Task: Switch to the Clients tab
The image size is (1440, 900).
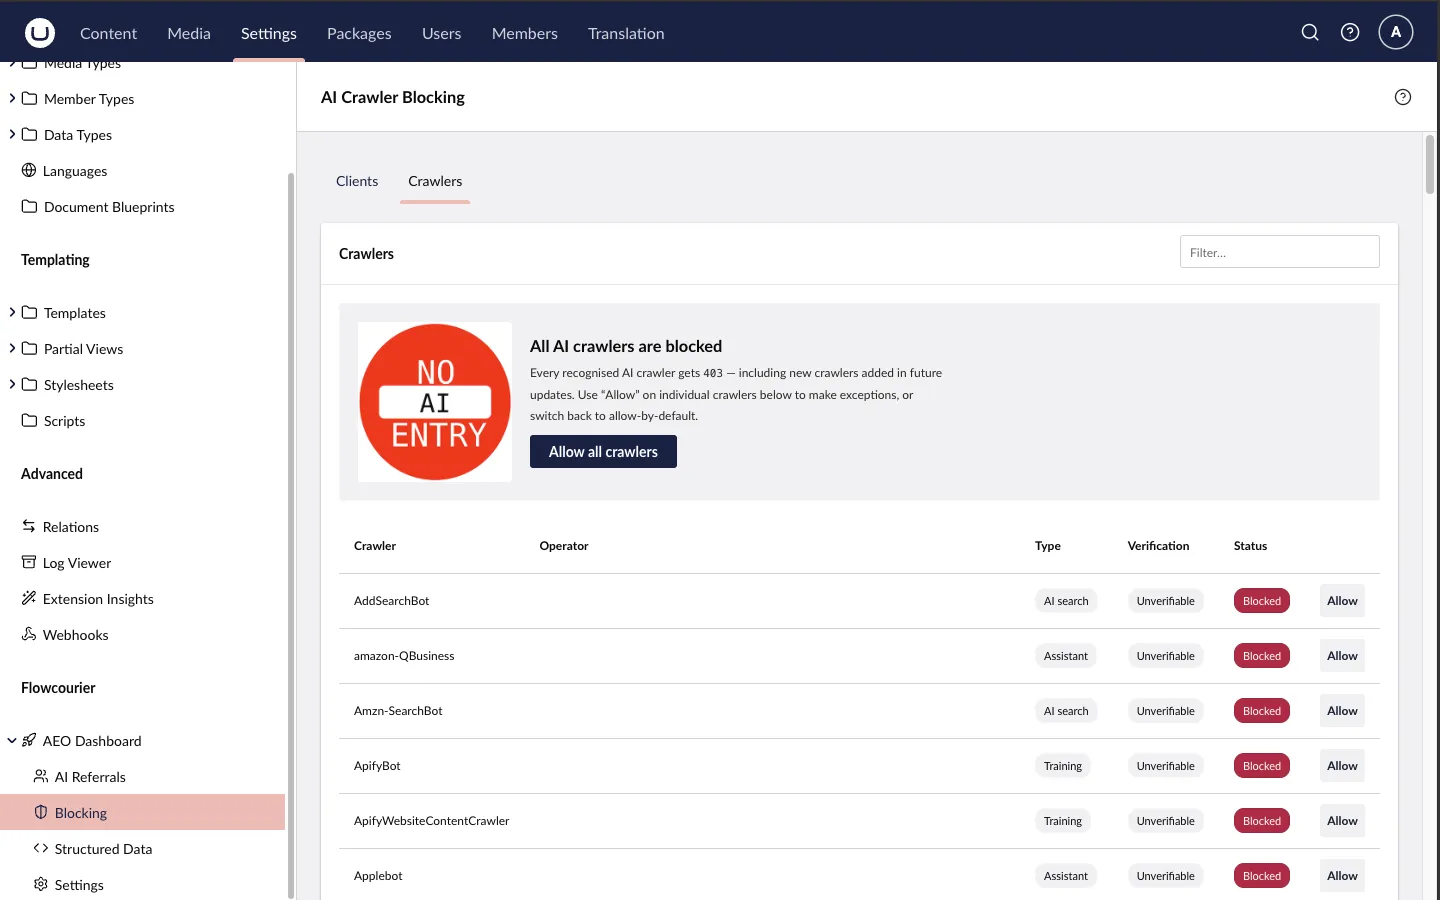Action: [357, 181]
